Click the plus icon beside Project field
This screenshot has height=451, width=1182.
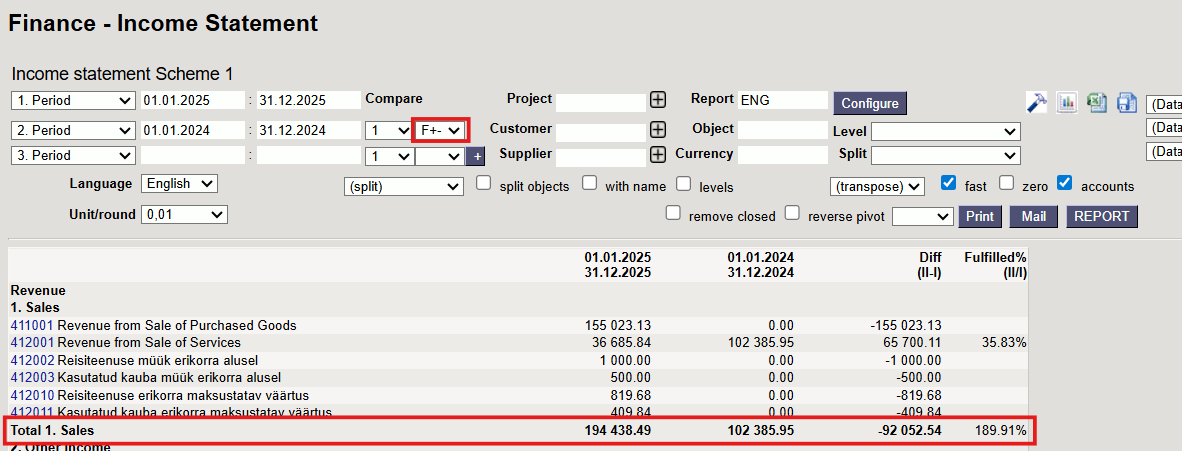(x=658, y=100)
